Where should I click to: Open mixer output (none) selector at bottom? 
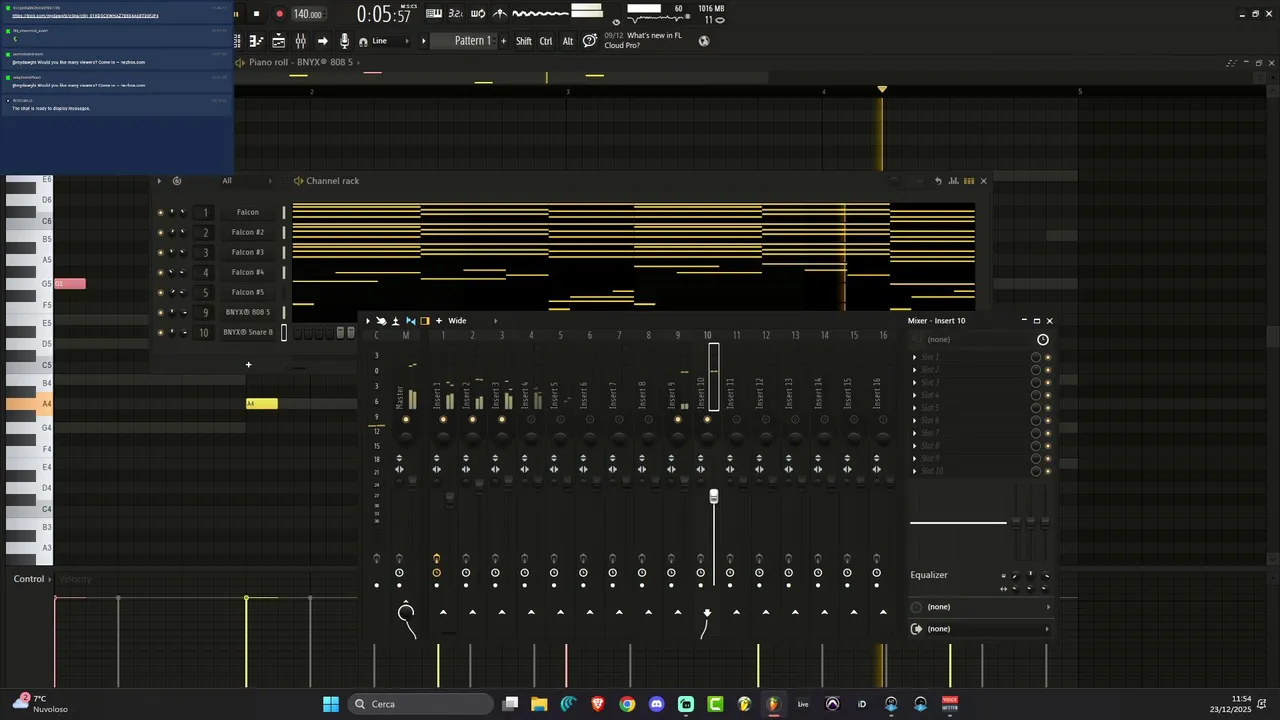[981, 629]
